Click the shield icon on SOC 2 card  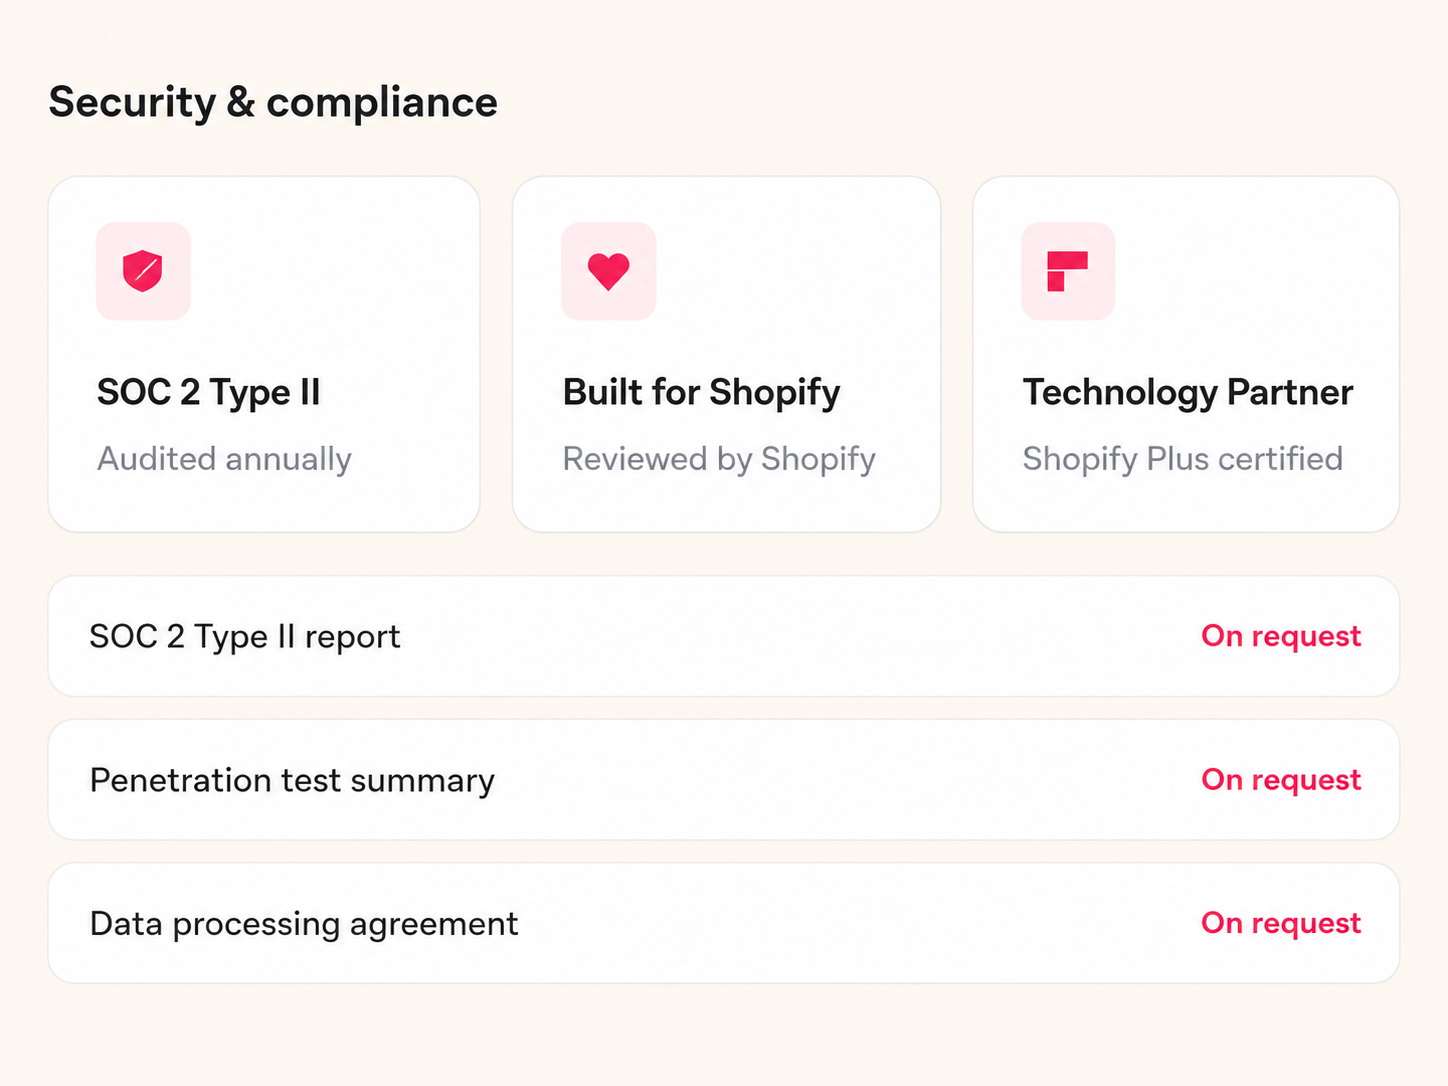tap(143, 271)
